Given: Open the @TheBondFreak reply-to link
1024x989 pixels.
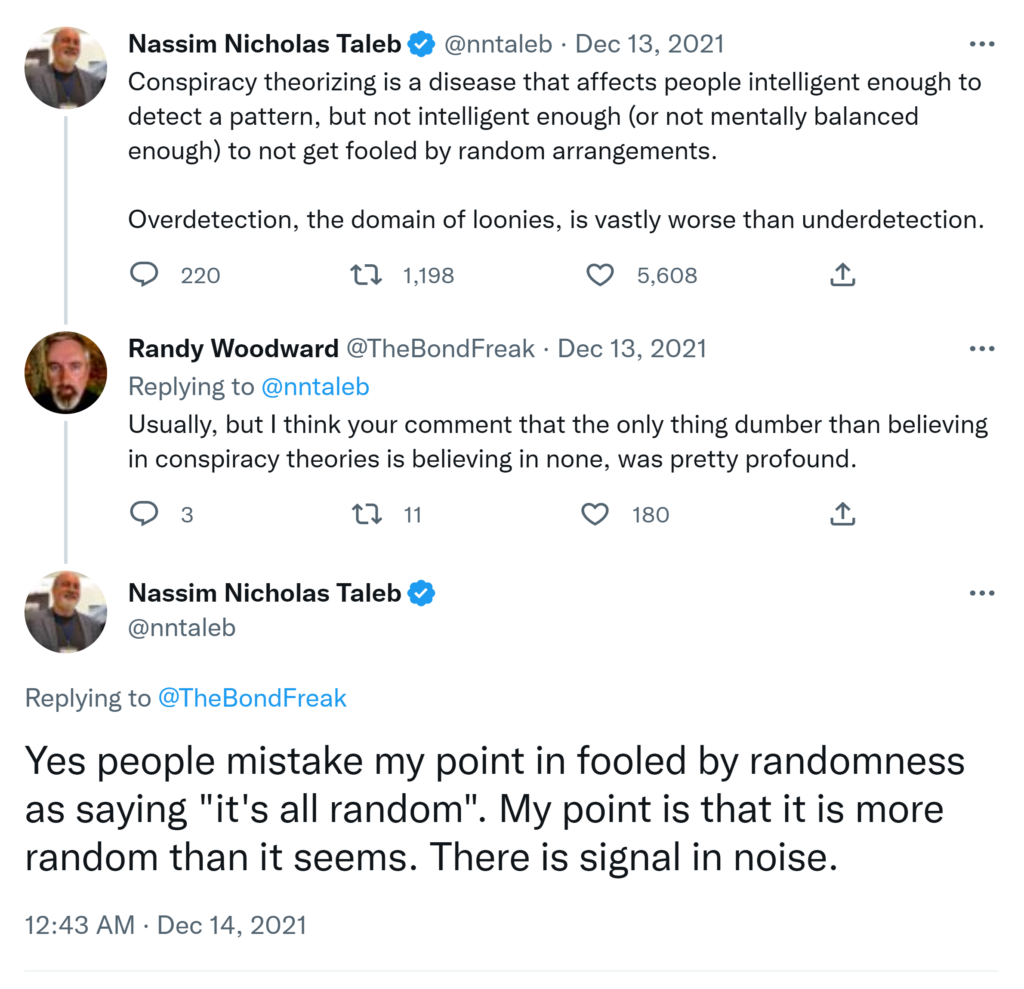Looking at the screenshot, I should pyautogui.click(x=252, y=698).
